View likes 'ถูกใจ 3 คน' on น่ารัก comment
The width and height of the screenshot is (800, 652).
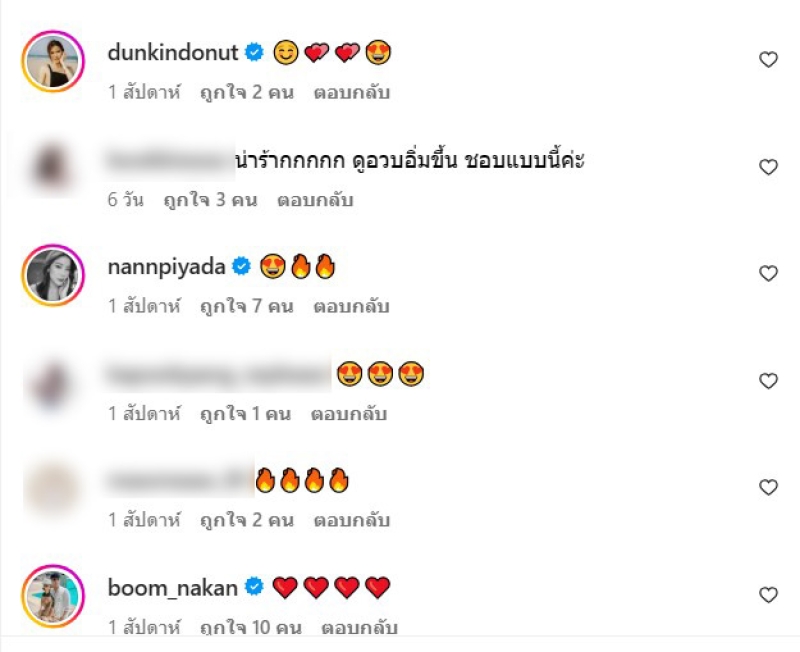[210, 199]
